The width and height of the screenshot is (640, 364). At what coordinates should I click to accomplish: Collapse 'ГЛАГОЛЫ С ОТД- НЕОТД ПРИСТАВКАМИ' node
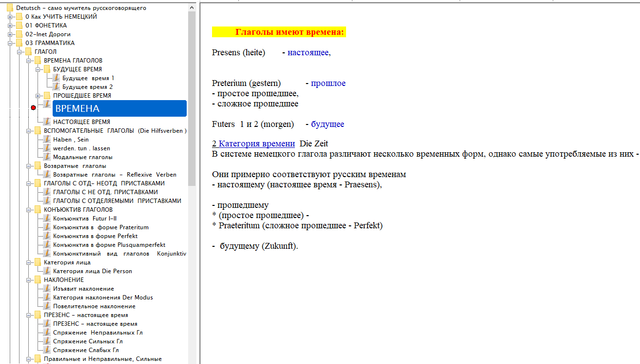point(29,184)
